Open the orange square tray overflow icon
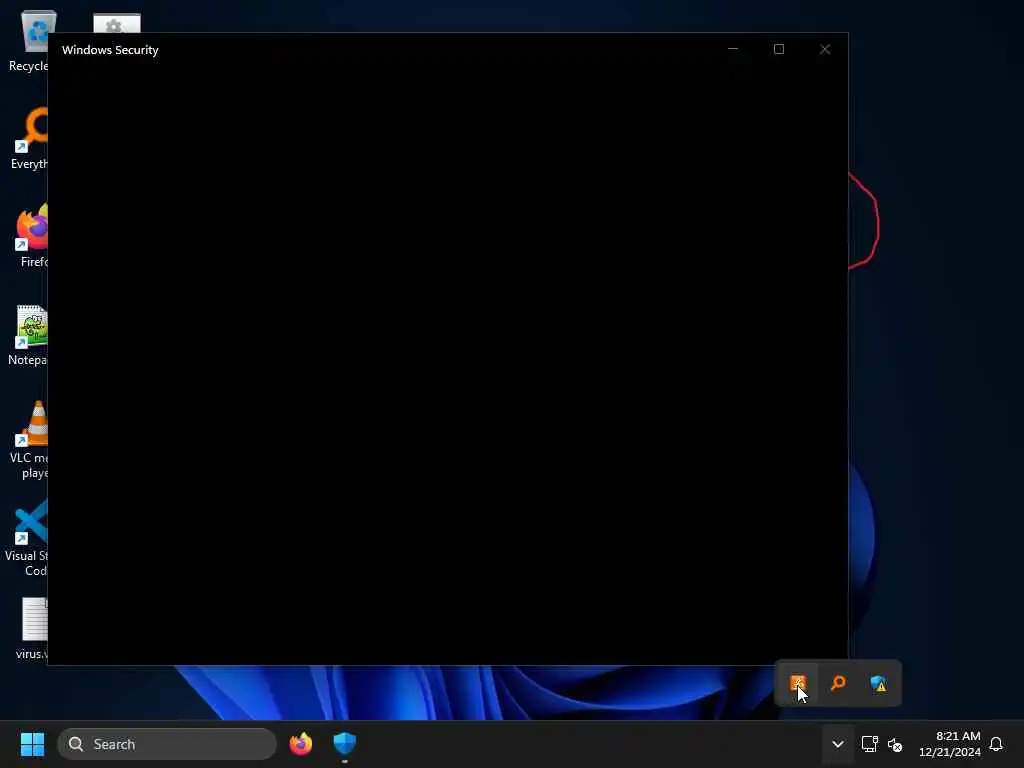Image resolution: width=1024 pixels, height=768 pixels. [x=797, y=683]
